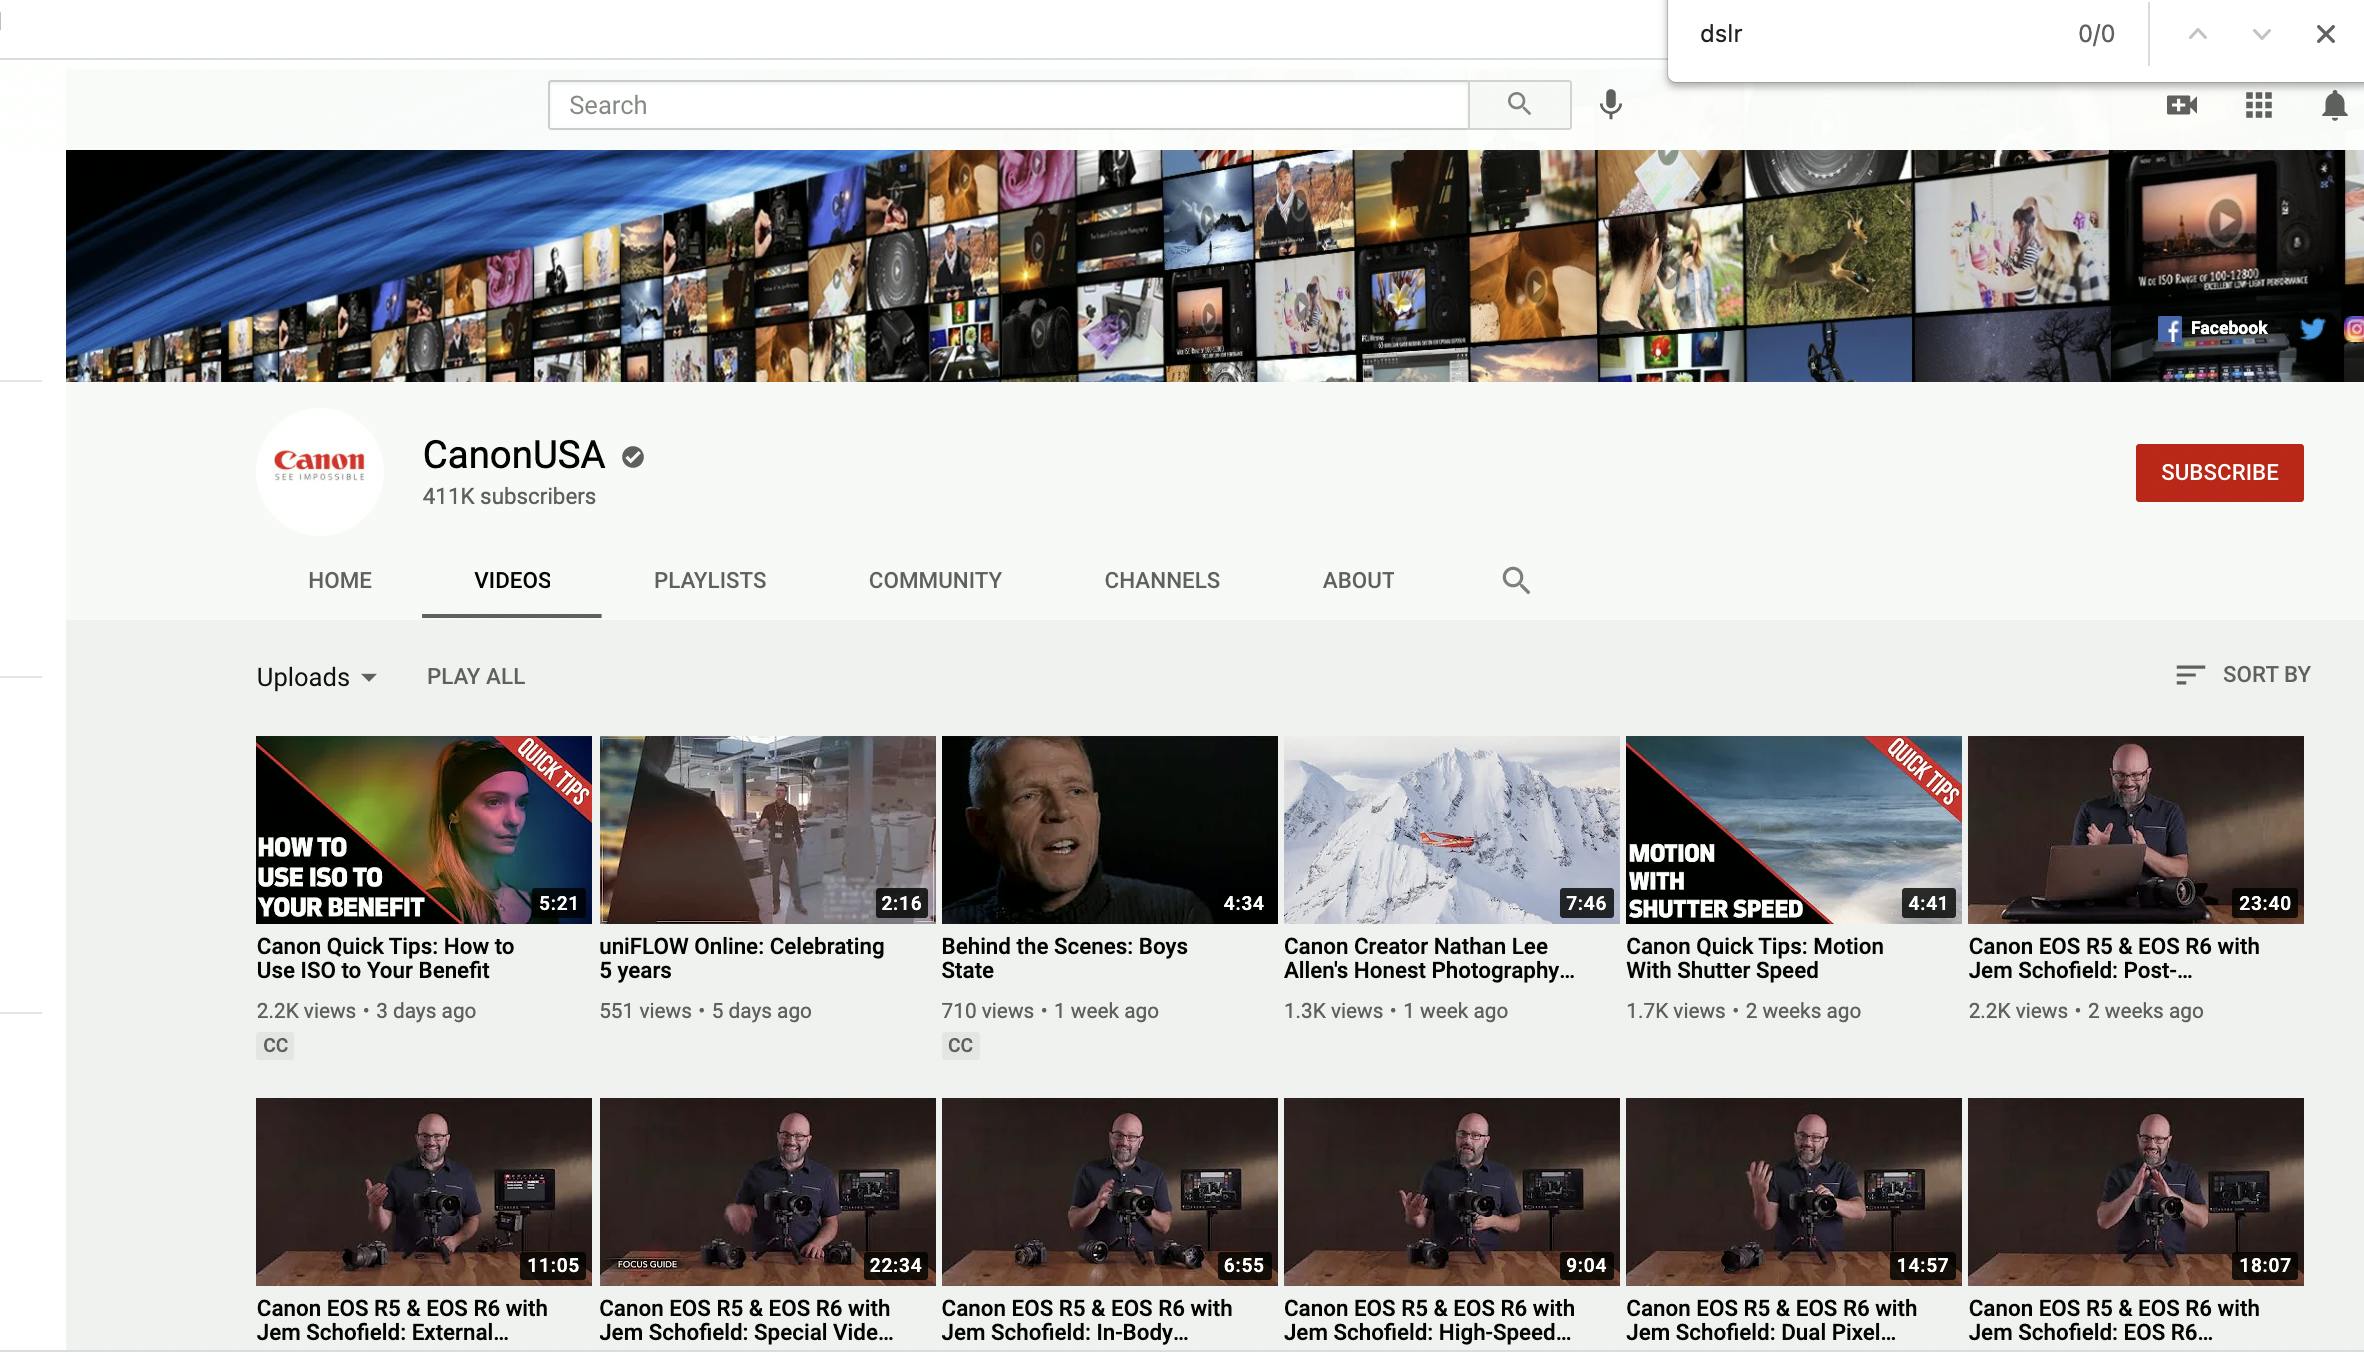
Task: Open title Jem Schofield: External video
Action: (402, 1320)
